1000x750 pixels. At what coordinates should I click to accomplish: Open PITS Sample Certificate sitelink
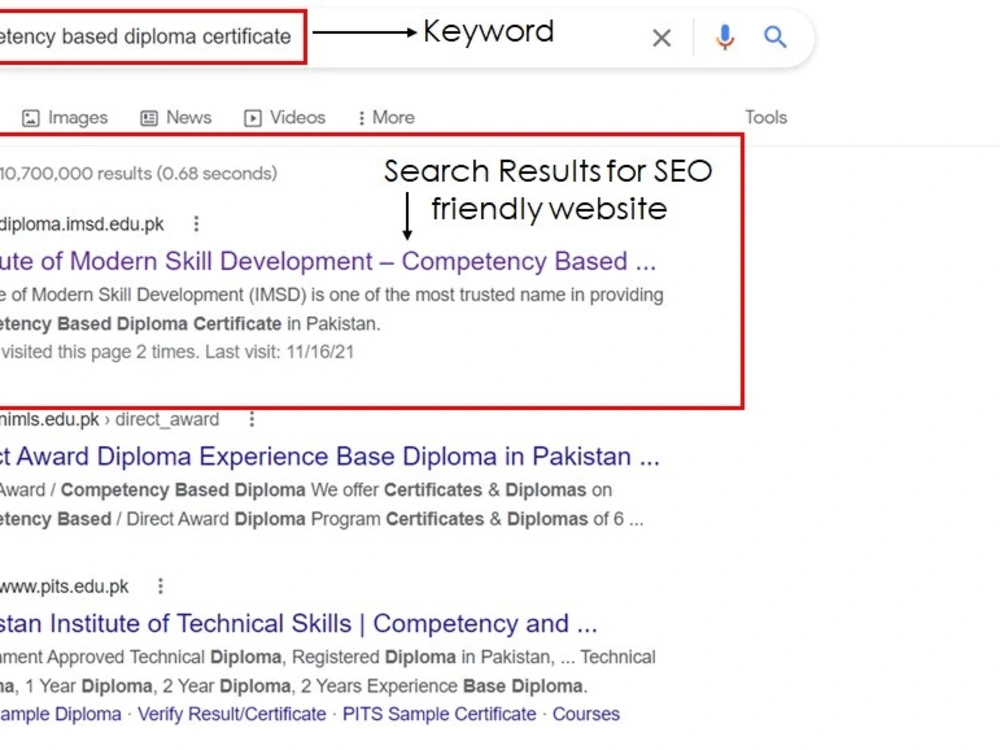click(x=439, y=714)
